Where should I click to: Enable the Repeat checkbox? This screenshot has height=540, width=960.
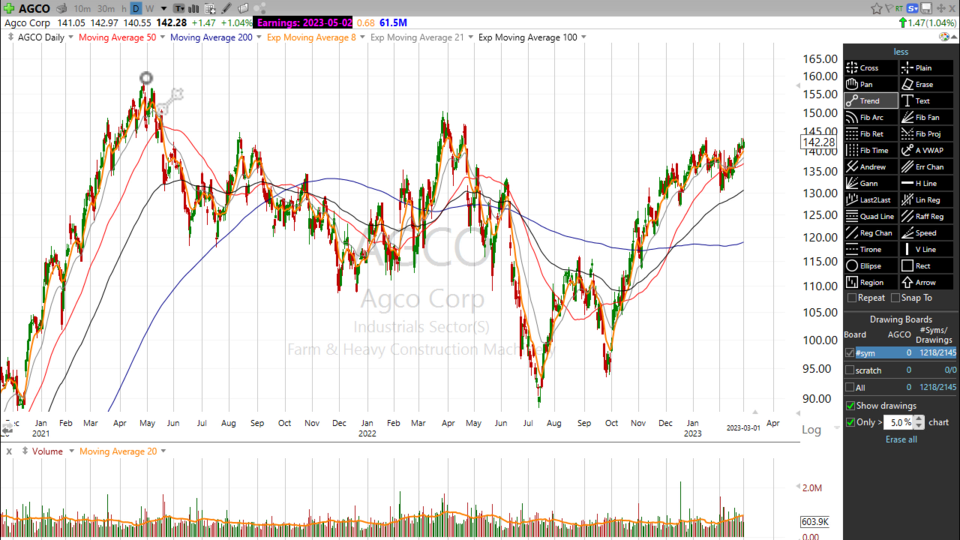(852, 298)
